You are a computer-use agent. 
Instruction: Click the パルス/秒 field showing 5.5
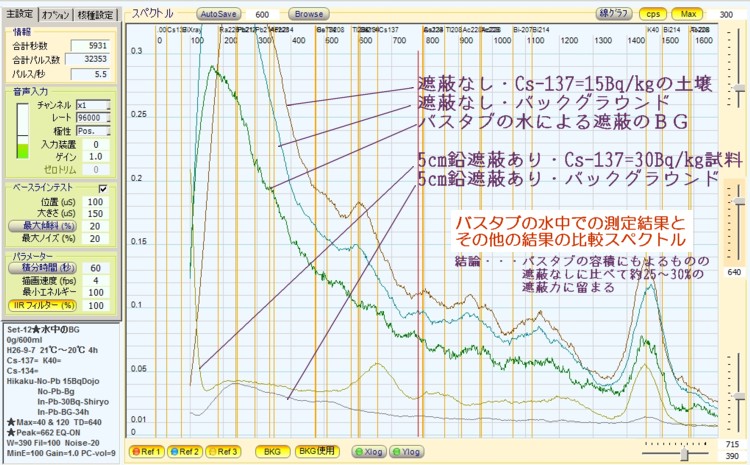pyautogui.click(x=90, y=75)
